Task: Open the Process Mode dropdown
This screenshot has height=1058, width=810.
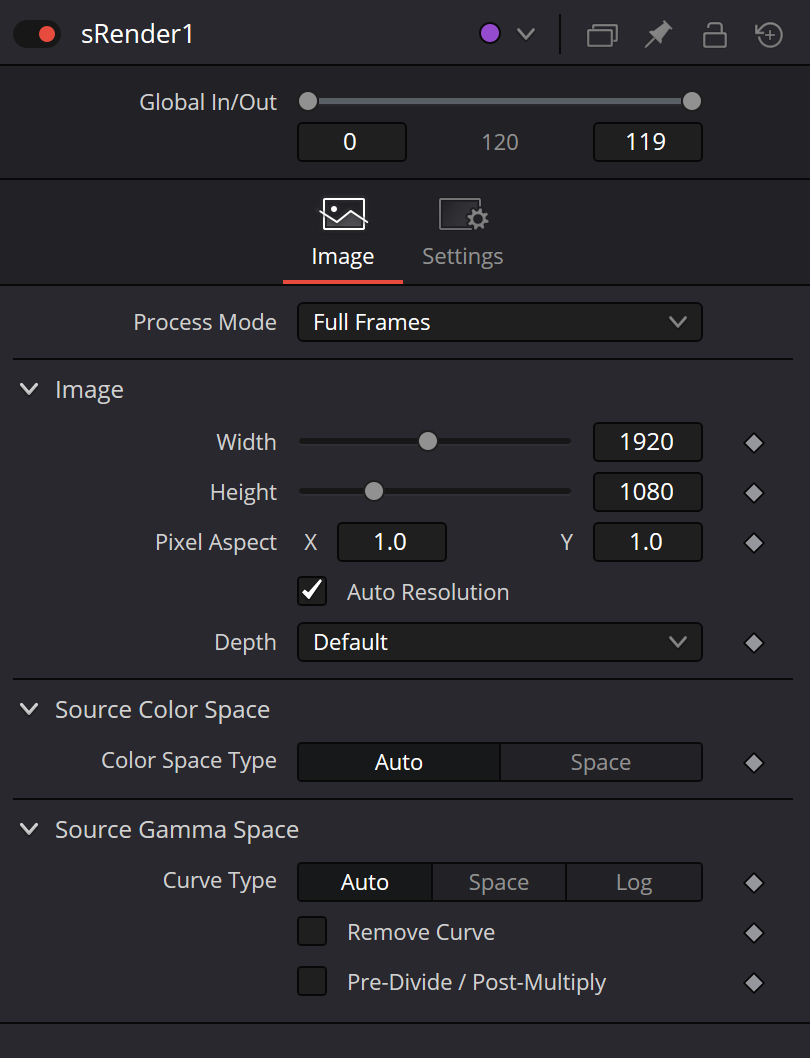Action: tap(500, 322)
